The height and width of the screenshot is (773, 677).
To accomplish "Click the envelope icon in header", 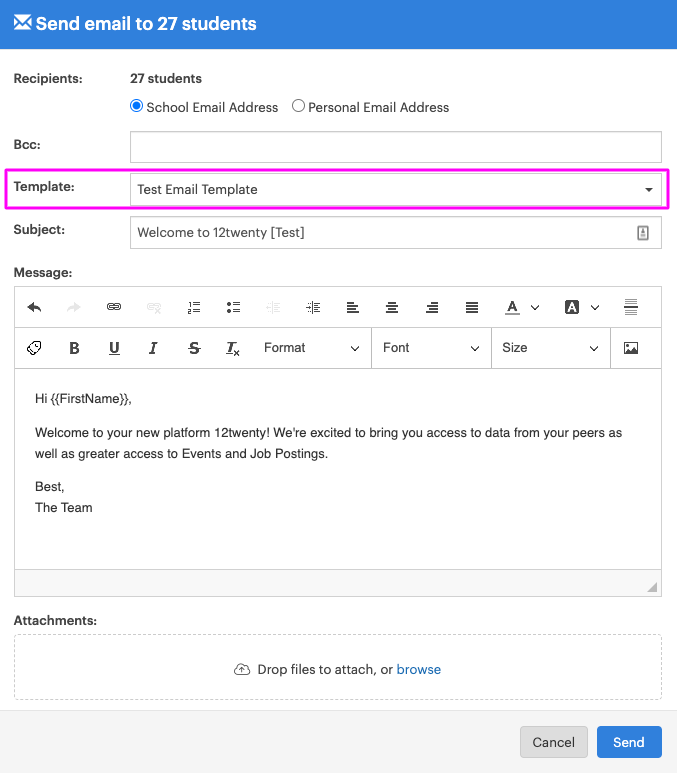I will click(23, 22).
